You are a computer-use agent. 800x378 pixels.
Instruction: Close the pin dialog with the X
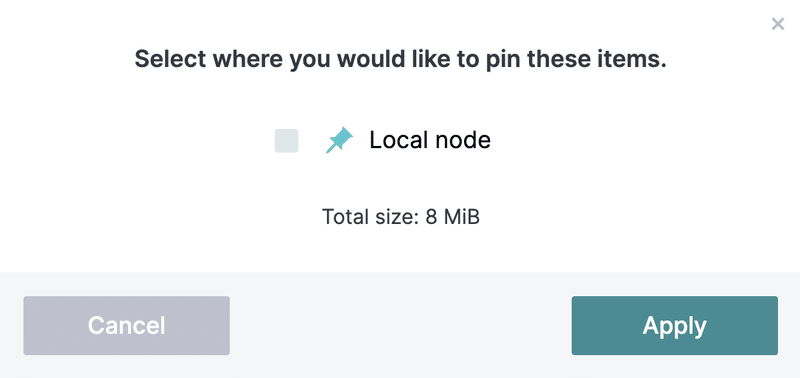click(778, 24)
